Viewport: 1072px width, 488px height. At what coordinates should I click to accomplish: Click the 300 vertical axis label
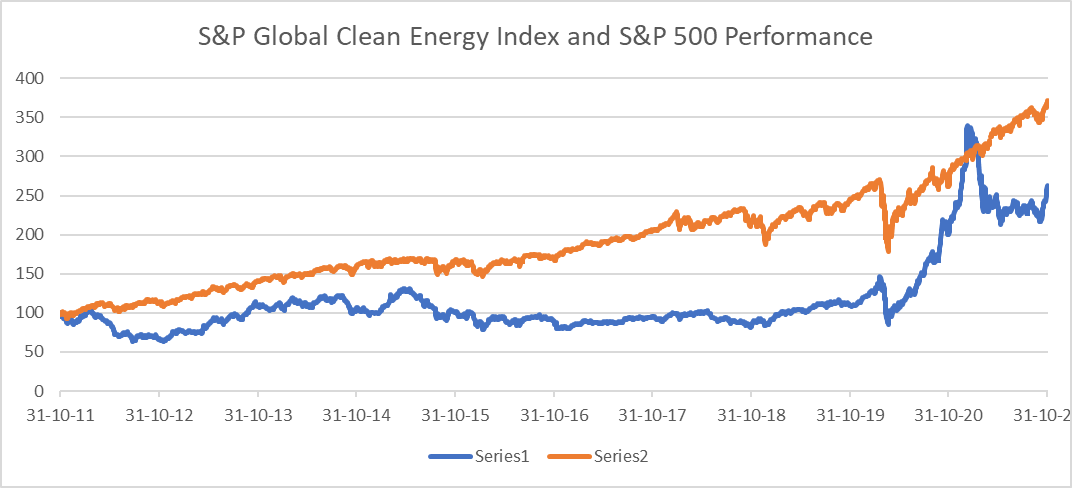[x=36, y=156]
